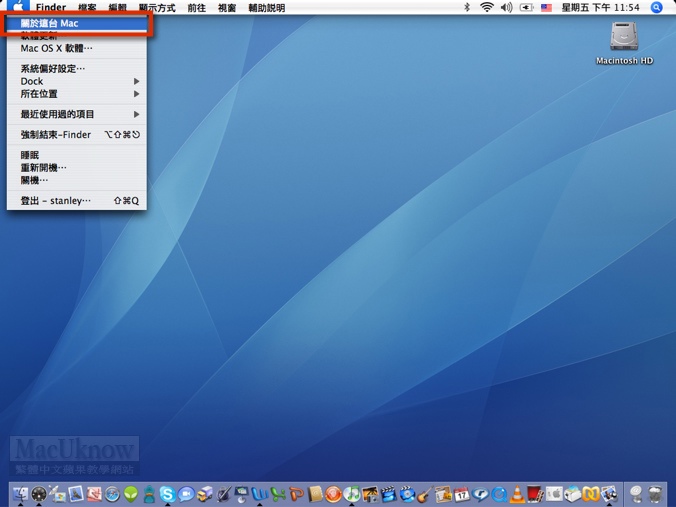Screen dimensions: 676x507
Task: Open QuickTime Player blue Q icon
Action: [x=499, y=494]
